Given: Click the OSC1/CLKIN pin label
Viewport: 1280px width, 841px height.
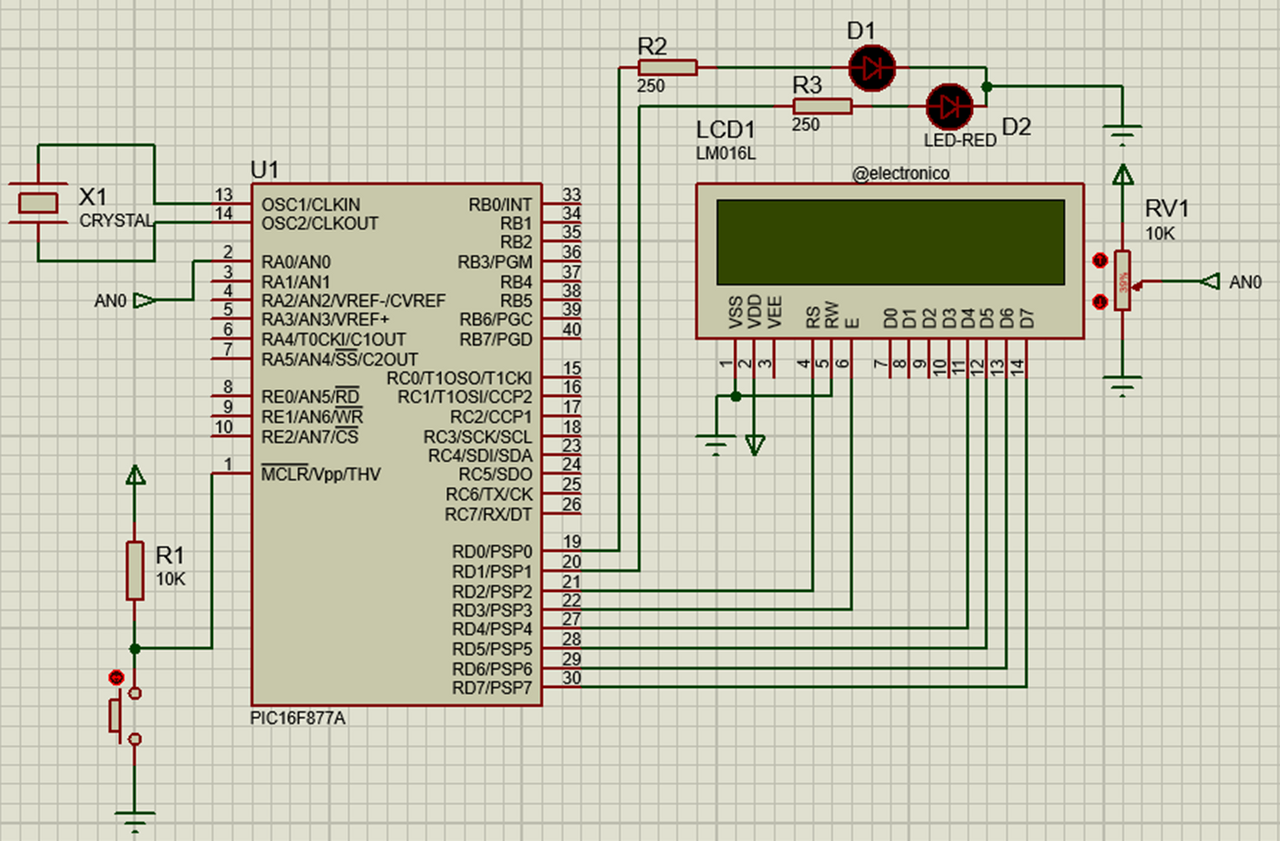Looking at the screenshot, I should (x=311, y=204).
